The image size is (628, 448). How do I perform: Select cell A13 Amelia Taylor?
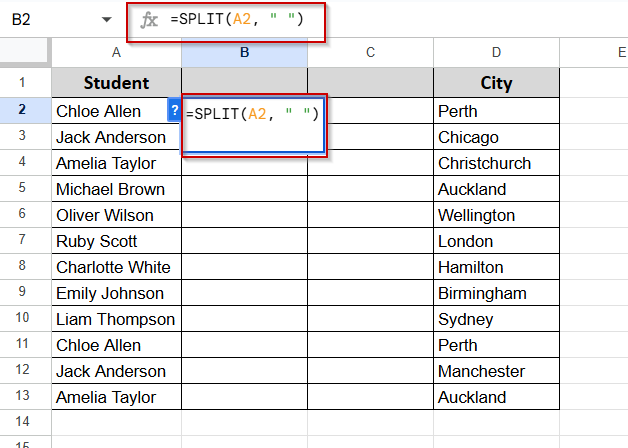tap(117, 397)
